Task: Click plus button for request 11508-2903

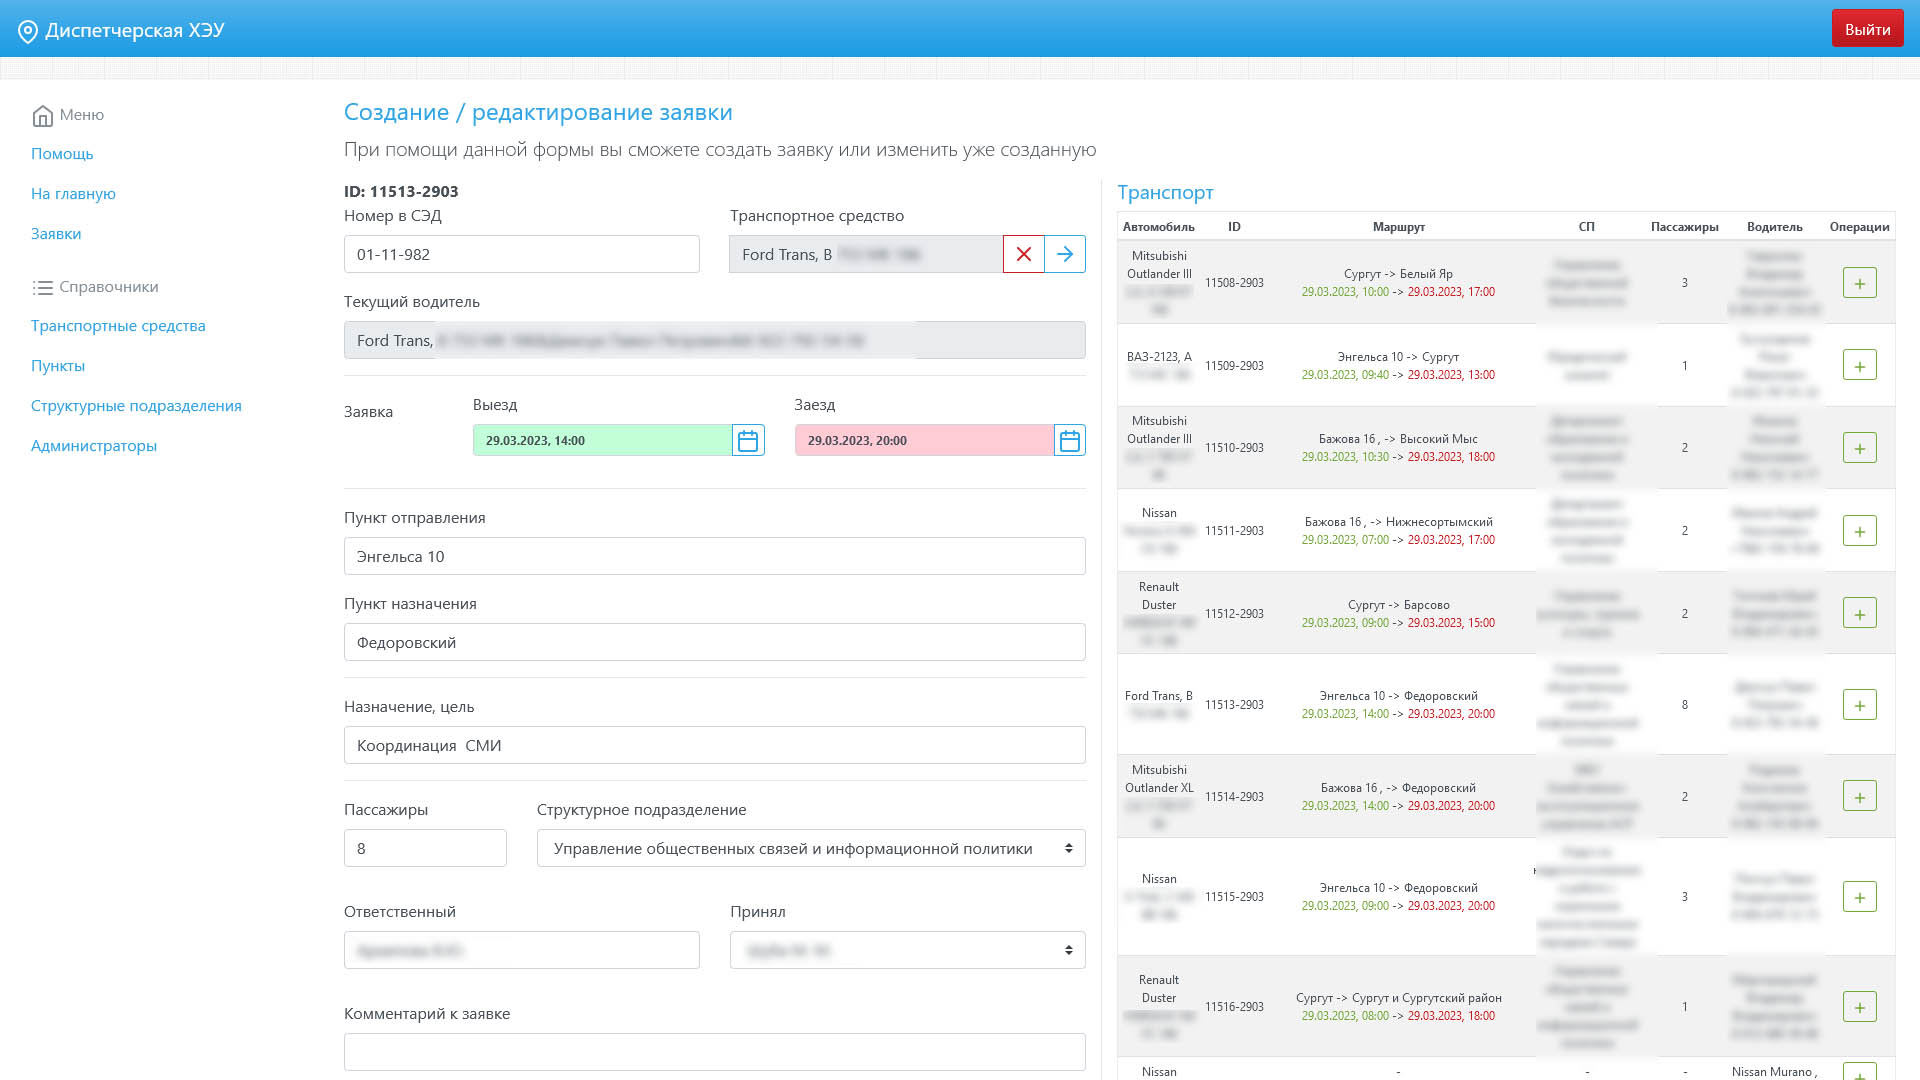Action: 1859,283
